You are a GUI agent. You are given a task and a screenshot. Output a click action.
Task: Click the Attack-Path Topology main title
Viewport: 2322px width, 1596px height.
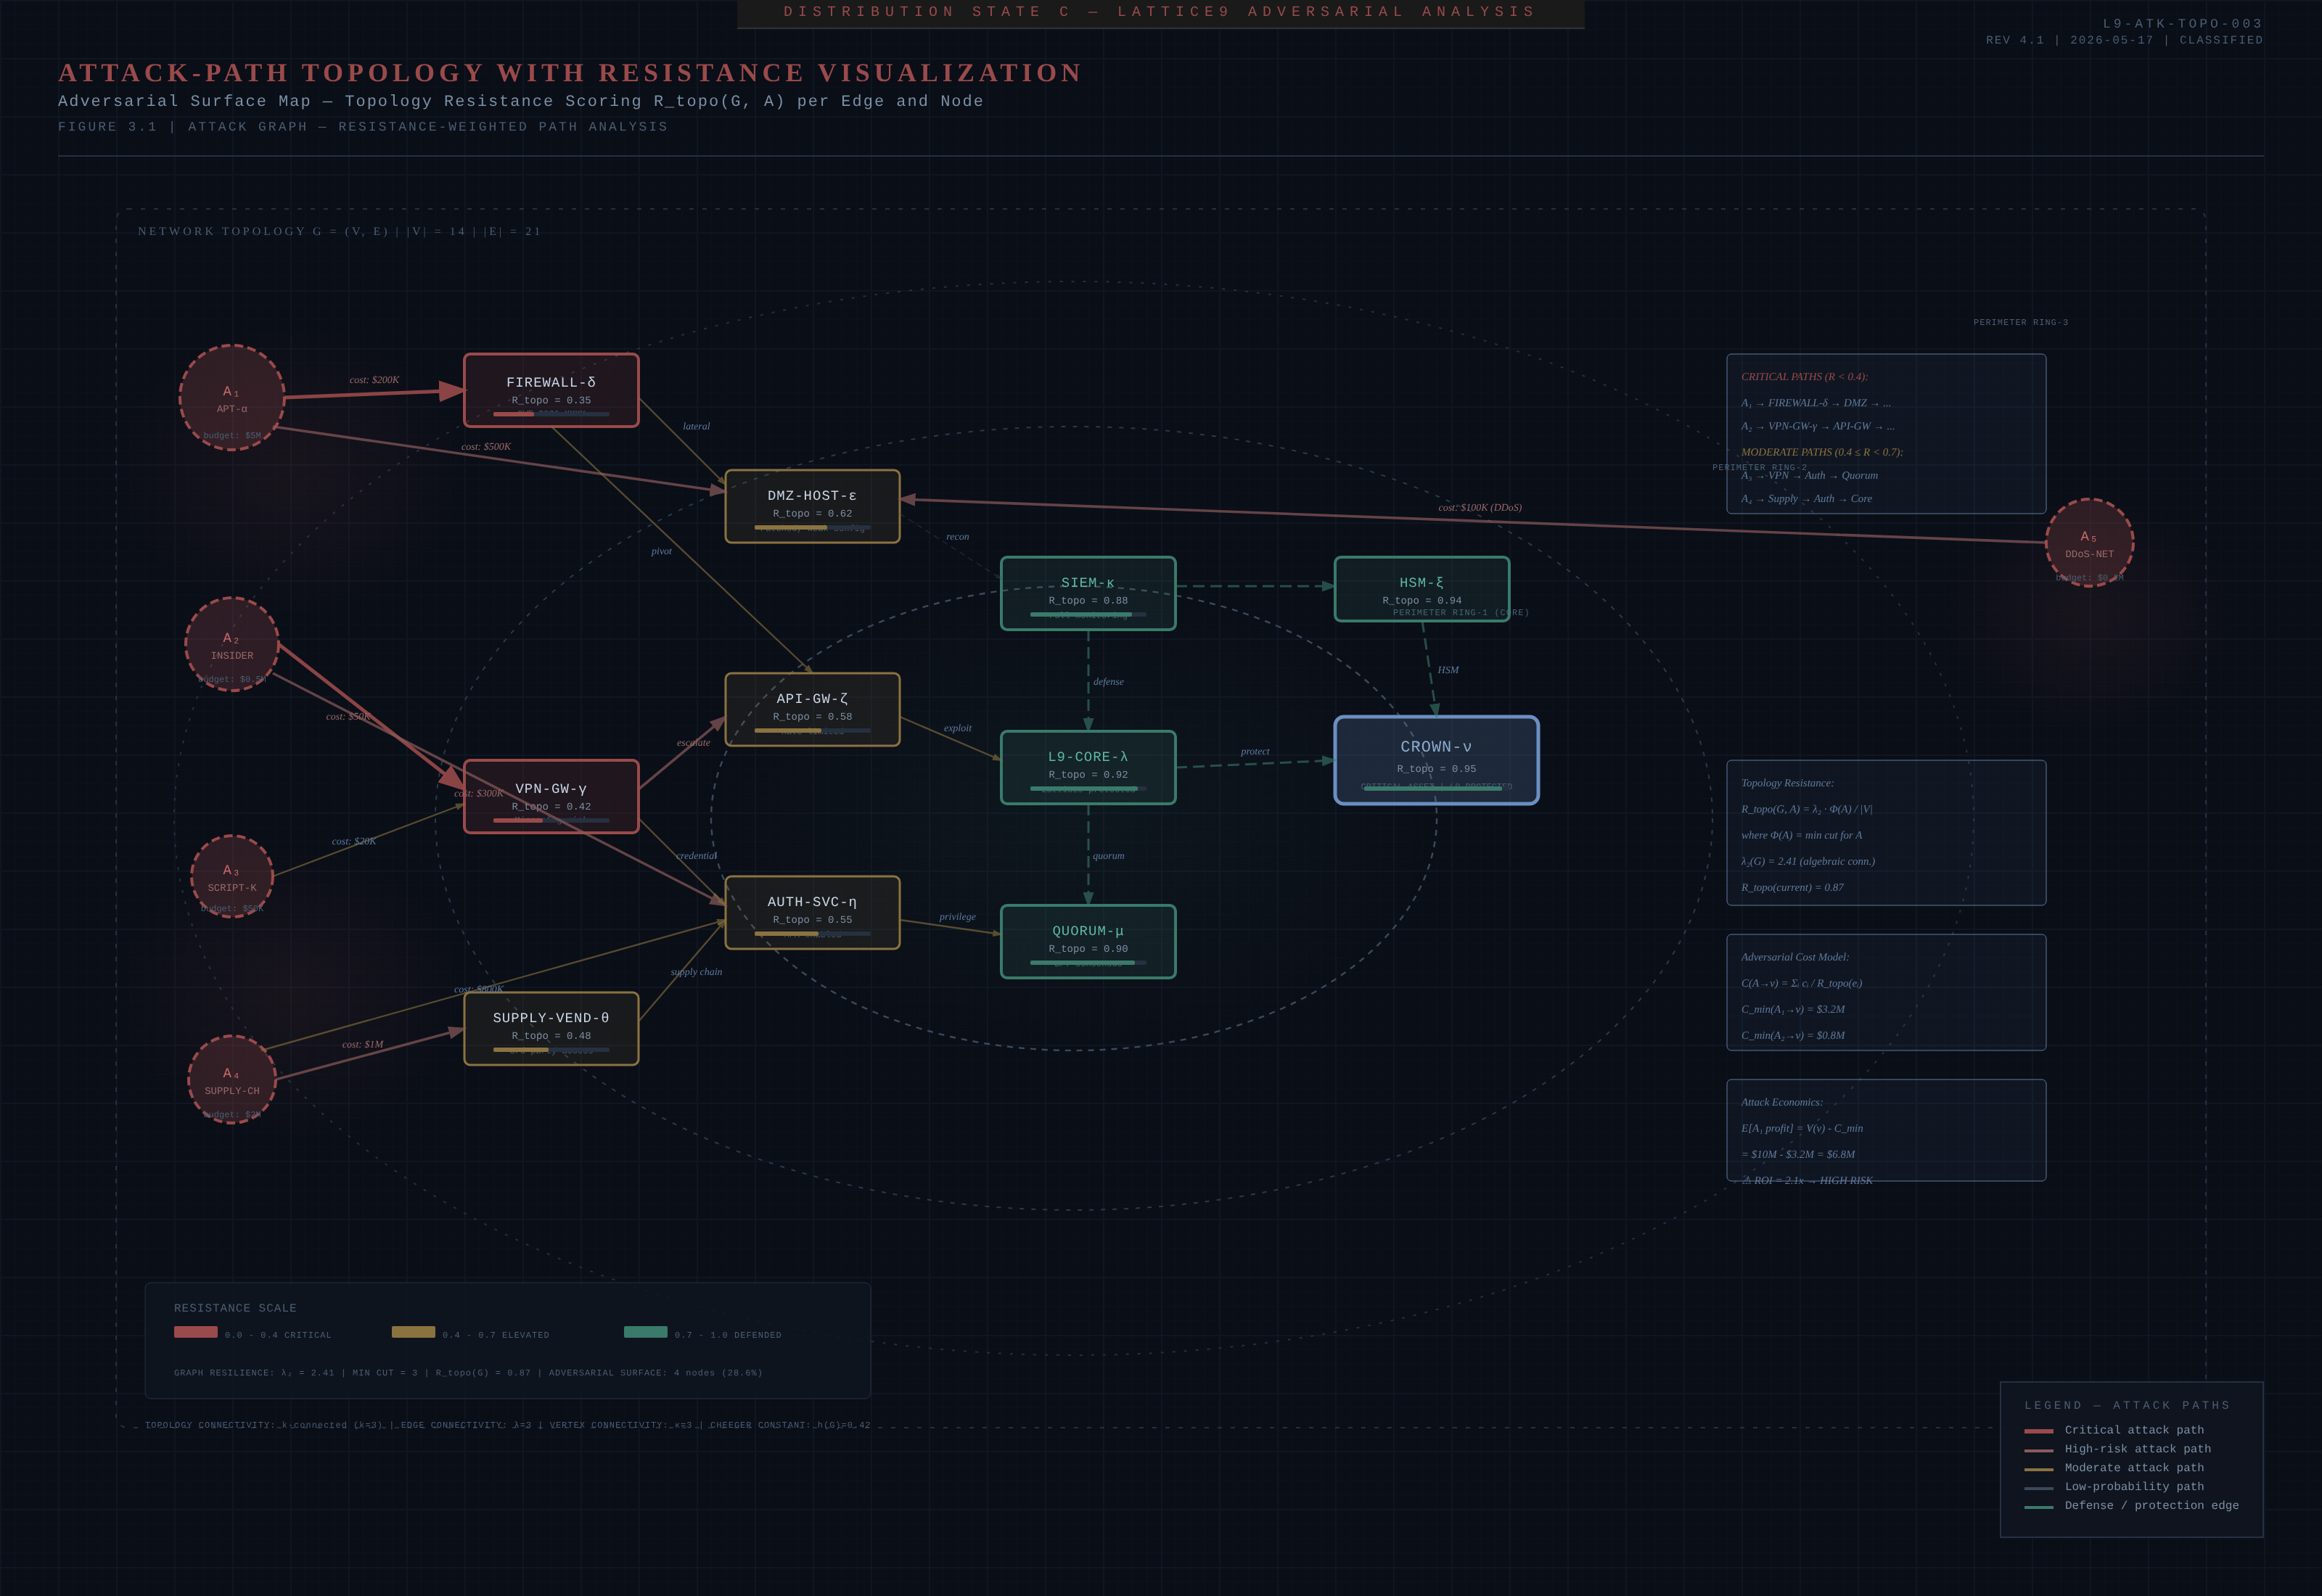[x=570, y=72]
